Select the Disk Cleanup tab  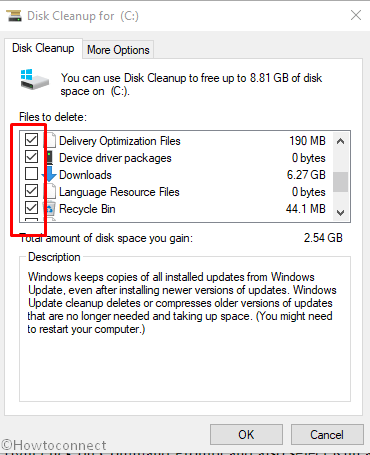(43, 48)
